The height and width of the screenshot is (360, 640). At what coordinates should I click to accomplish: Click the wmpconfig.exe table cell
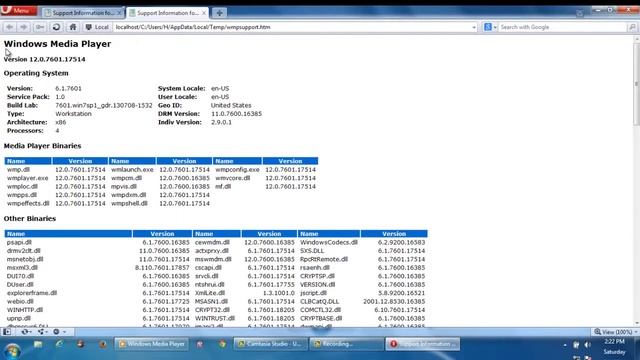pos(237,169)
